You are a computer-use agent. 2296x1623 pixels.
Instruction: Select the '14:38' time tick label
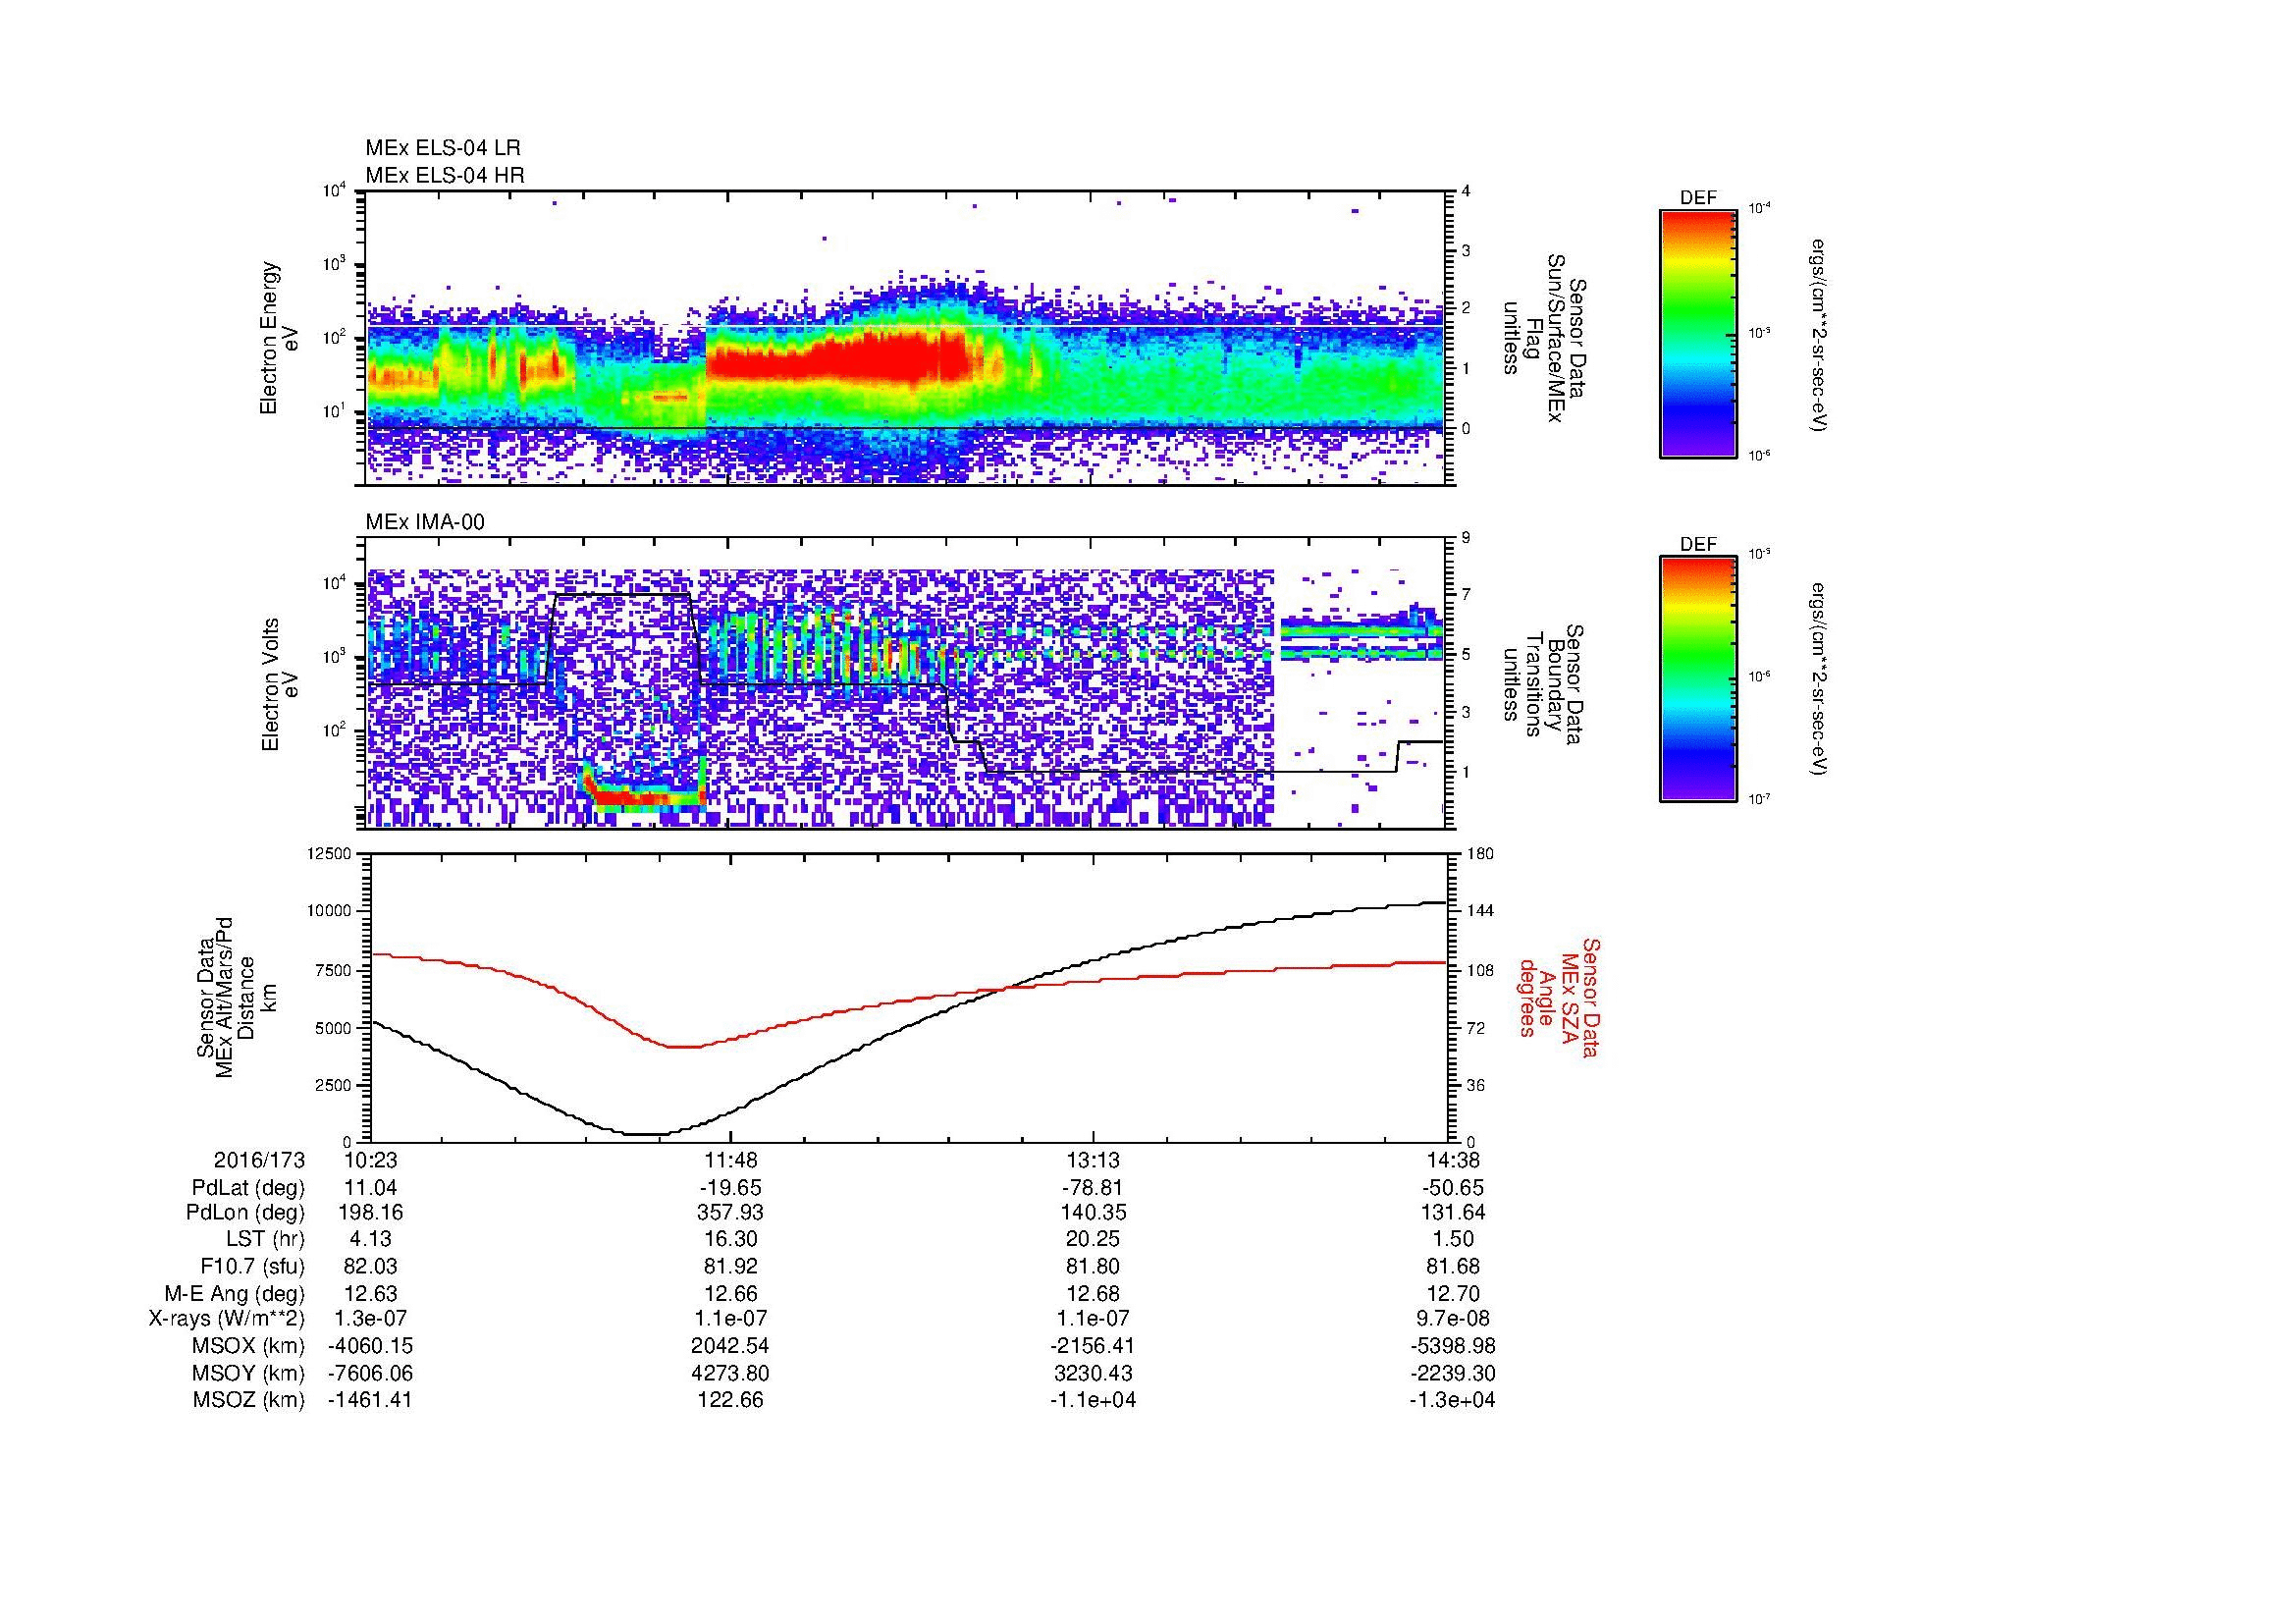1454,1160
